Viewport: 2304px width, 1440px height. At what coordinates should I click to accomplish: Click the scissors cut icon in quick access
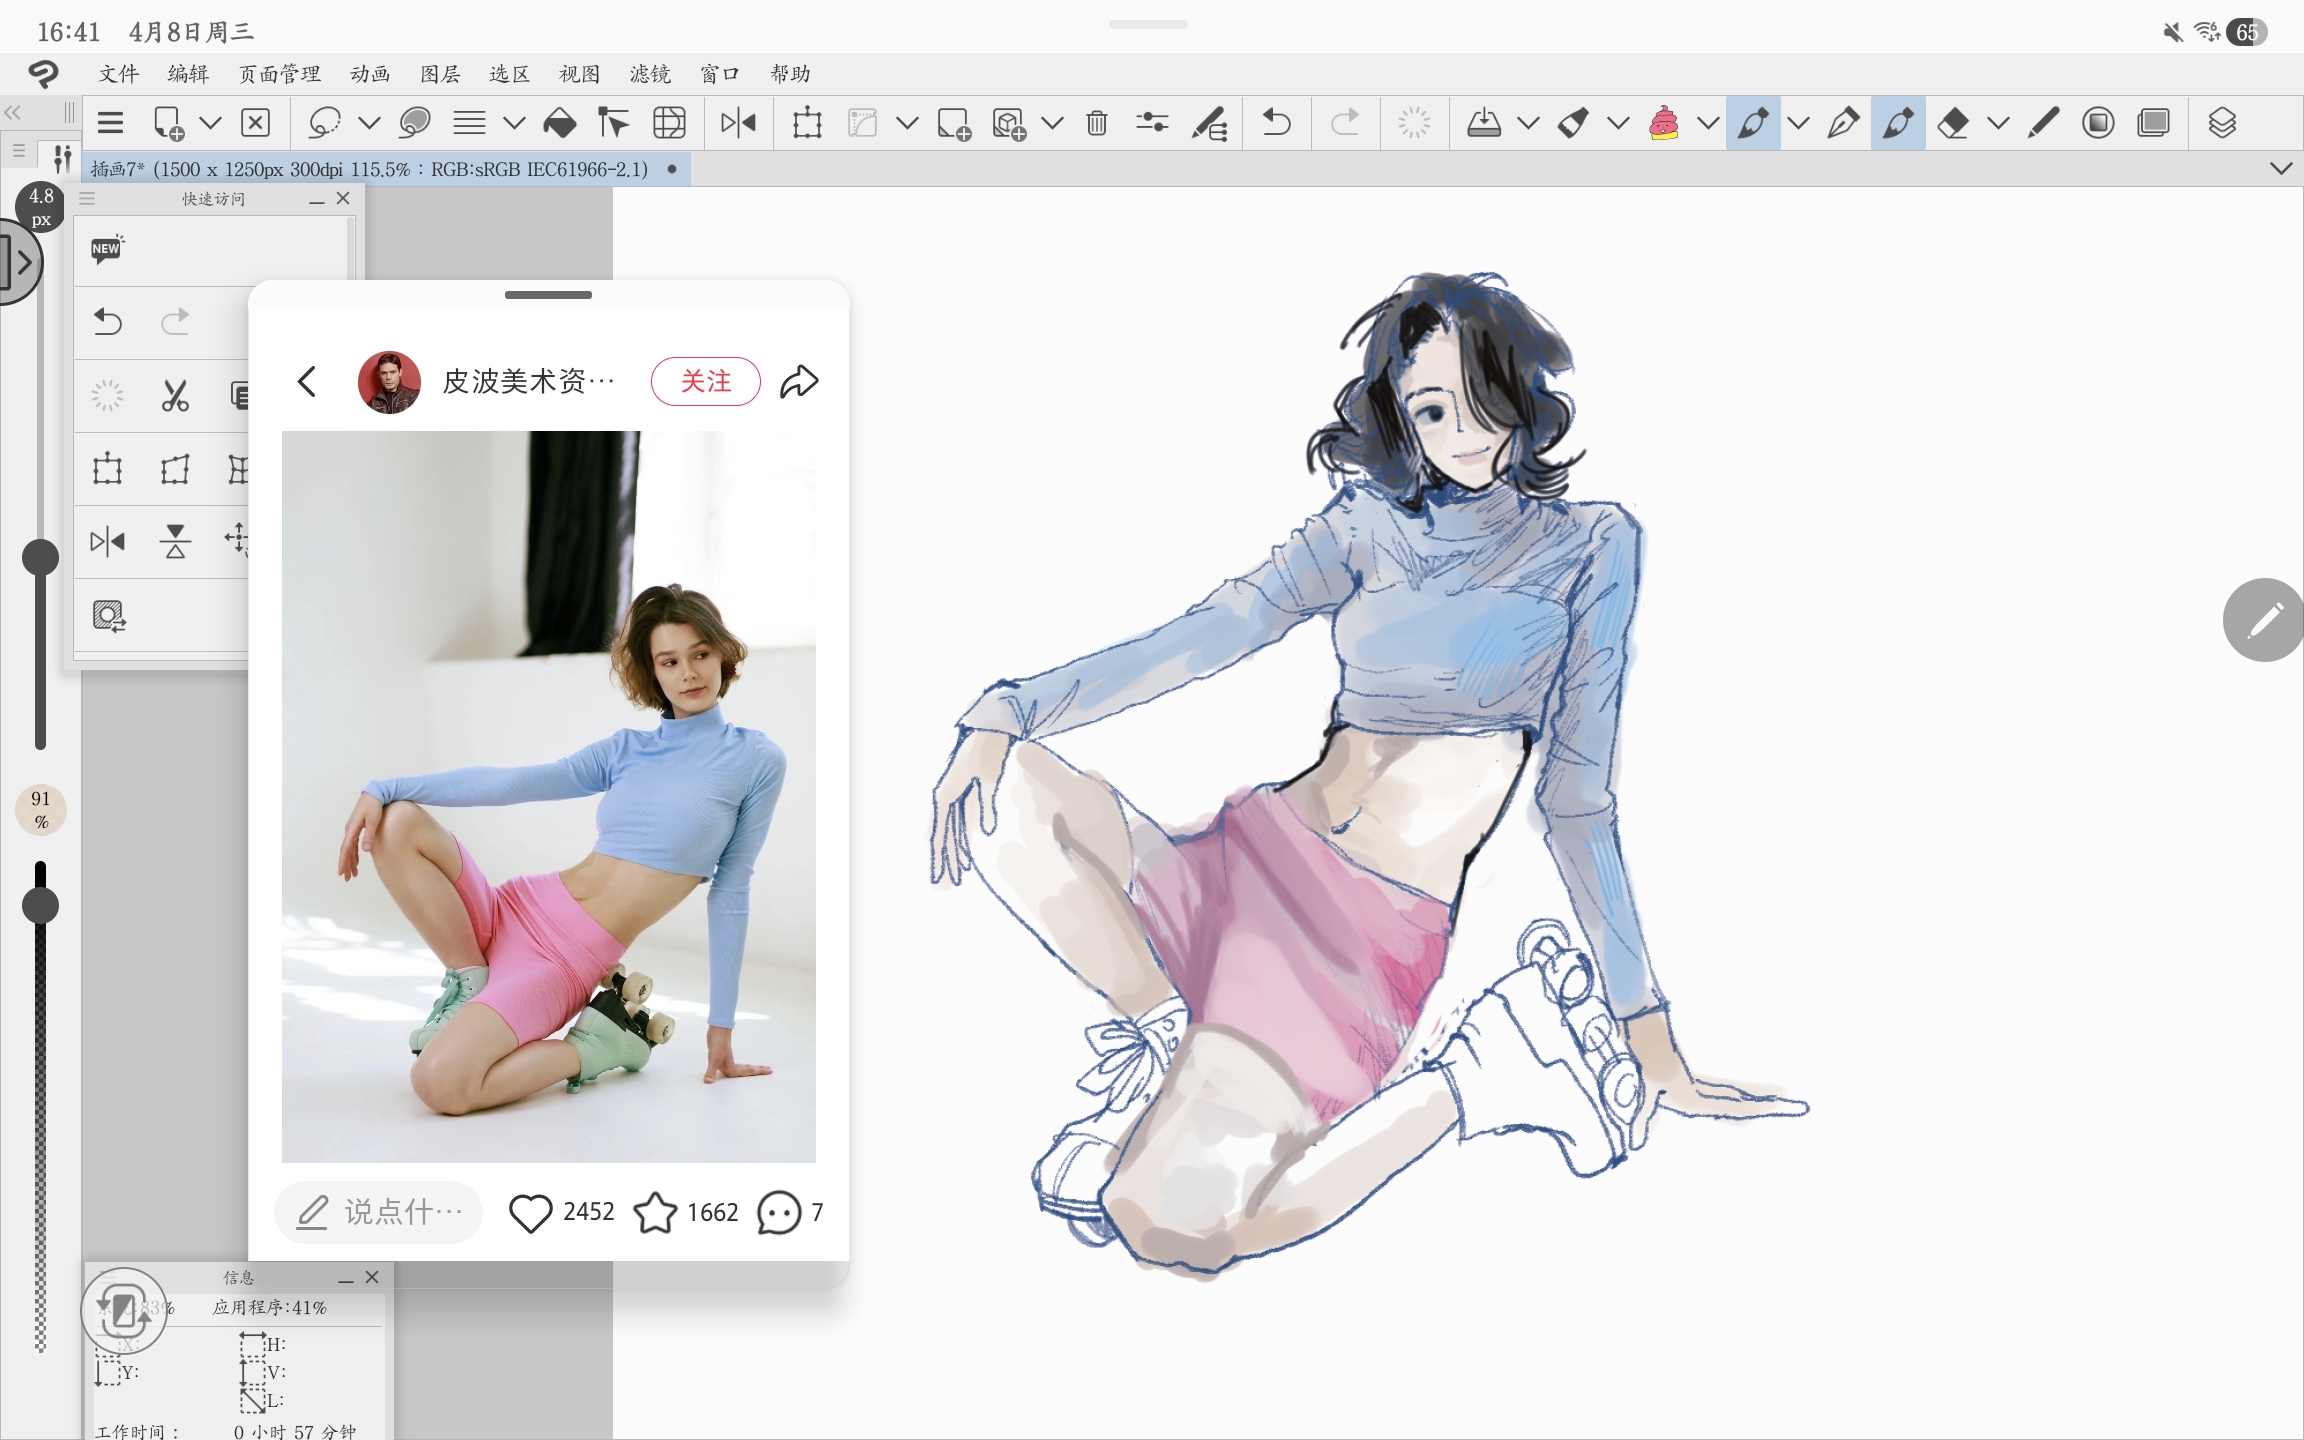click(175, 396)
